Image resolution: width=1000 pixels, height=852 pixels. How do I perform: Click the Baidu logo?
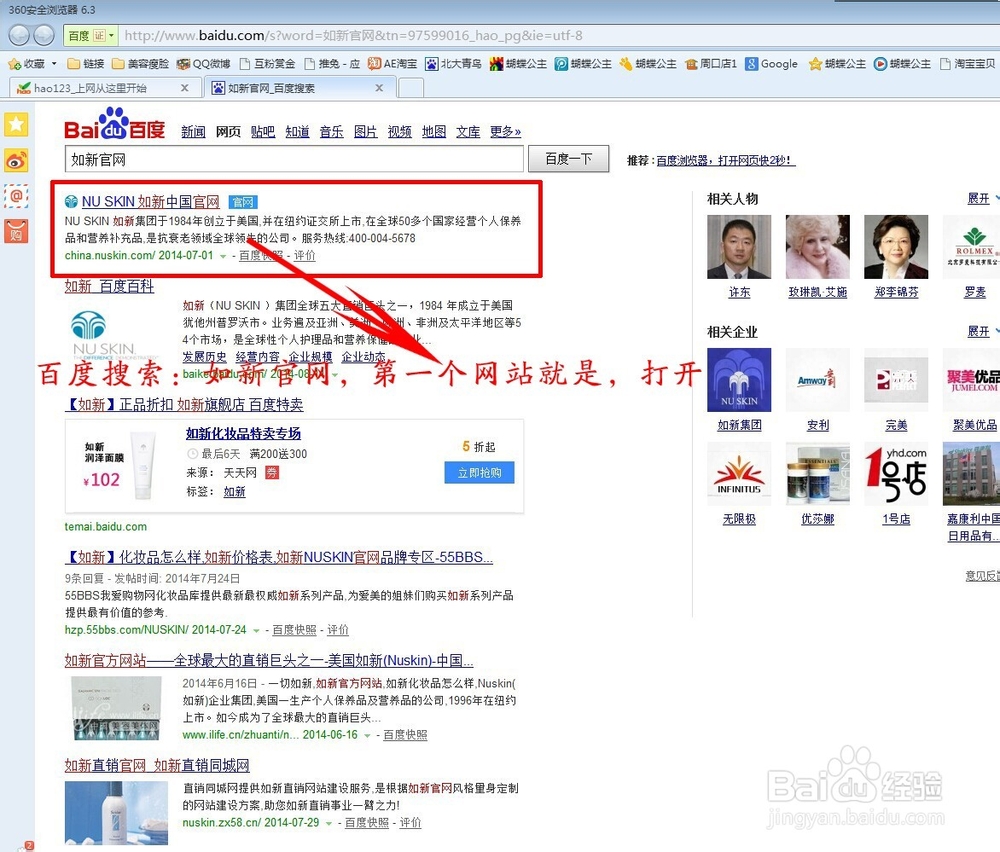click(x=114, y=124)
